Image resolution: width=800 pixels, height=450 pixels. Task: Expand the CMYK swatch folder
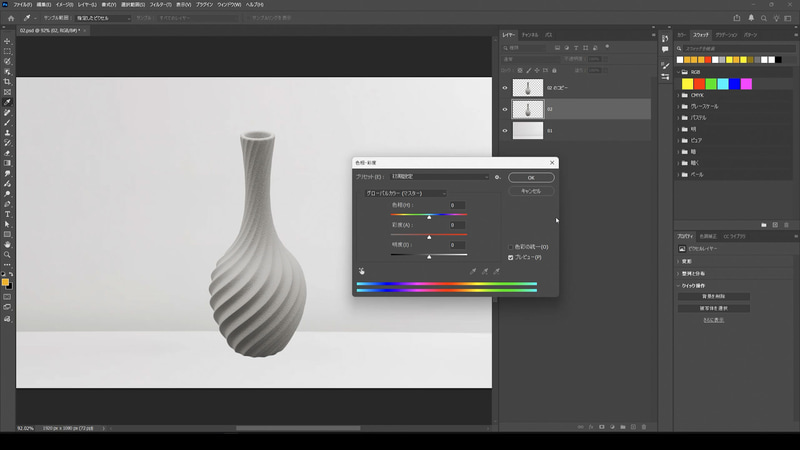click(677, 94)
